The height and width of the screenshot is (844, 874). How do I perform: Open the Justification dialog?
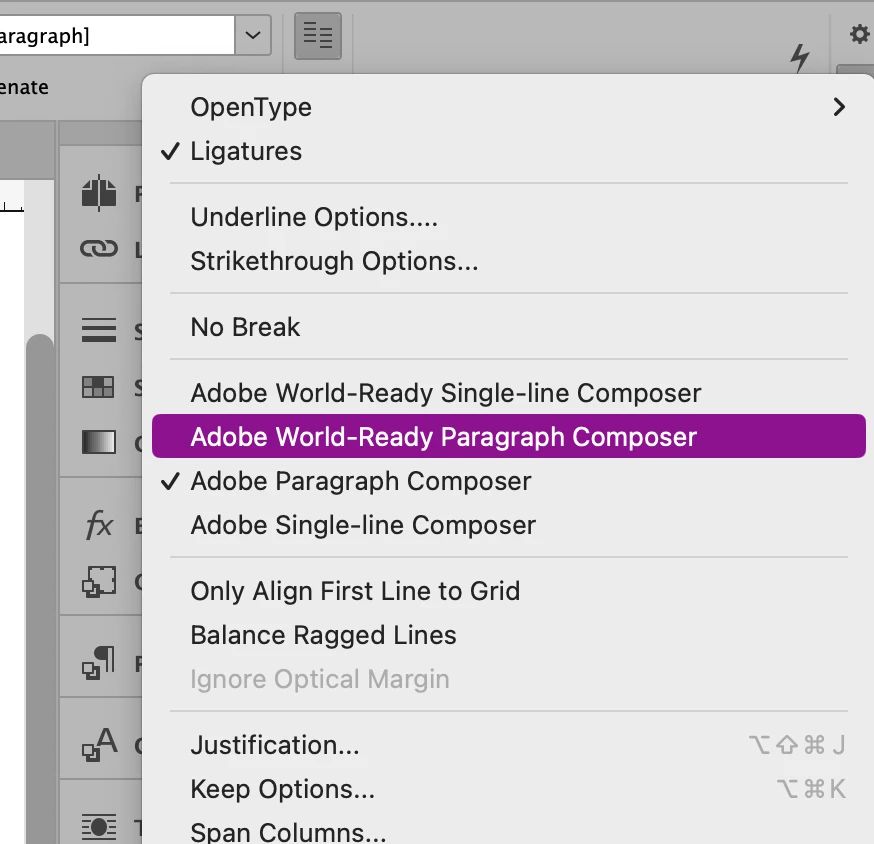click(x=508, y=745)
